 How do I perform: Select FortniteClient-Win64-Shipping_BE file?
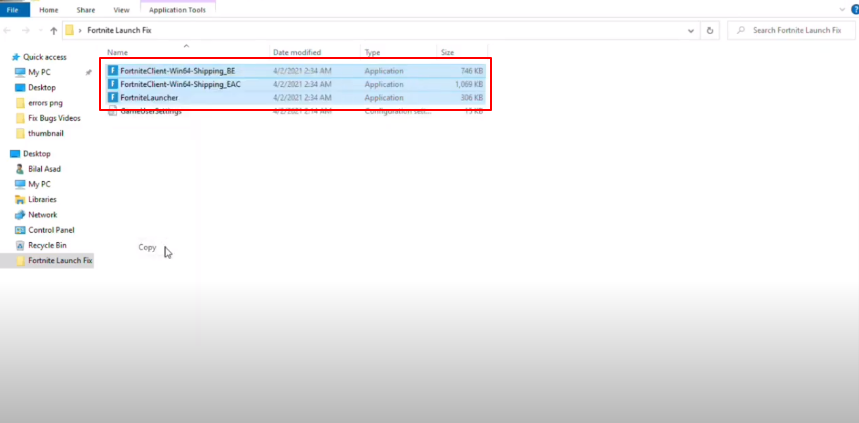pyautogui.click(x=177, y=71)
